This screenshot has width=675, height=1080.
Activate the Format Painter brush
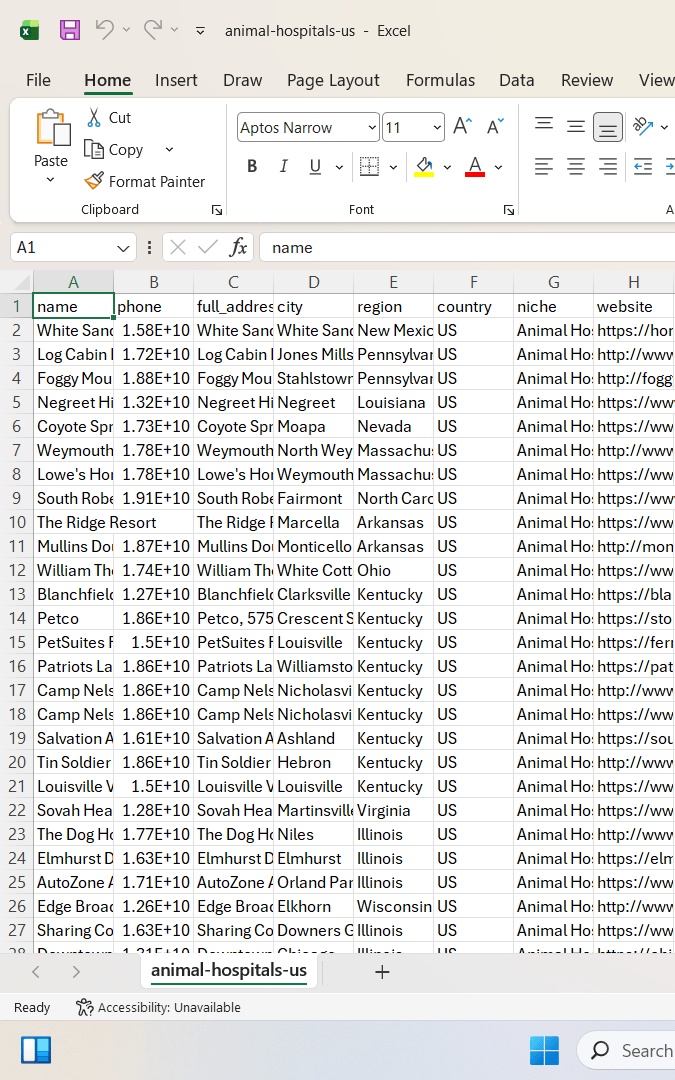pos(94,181)
